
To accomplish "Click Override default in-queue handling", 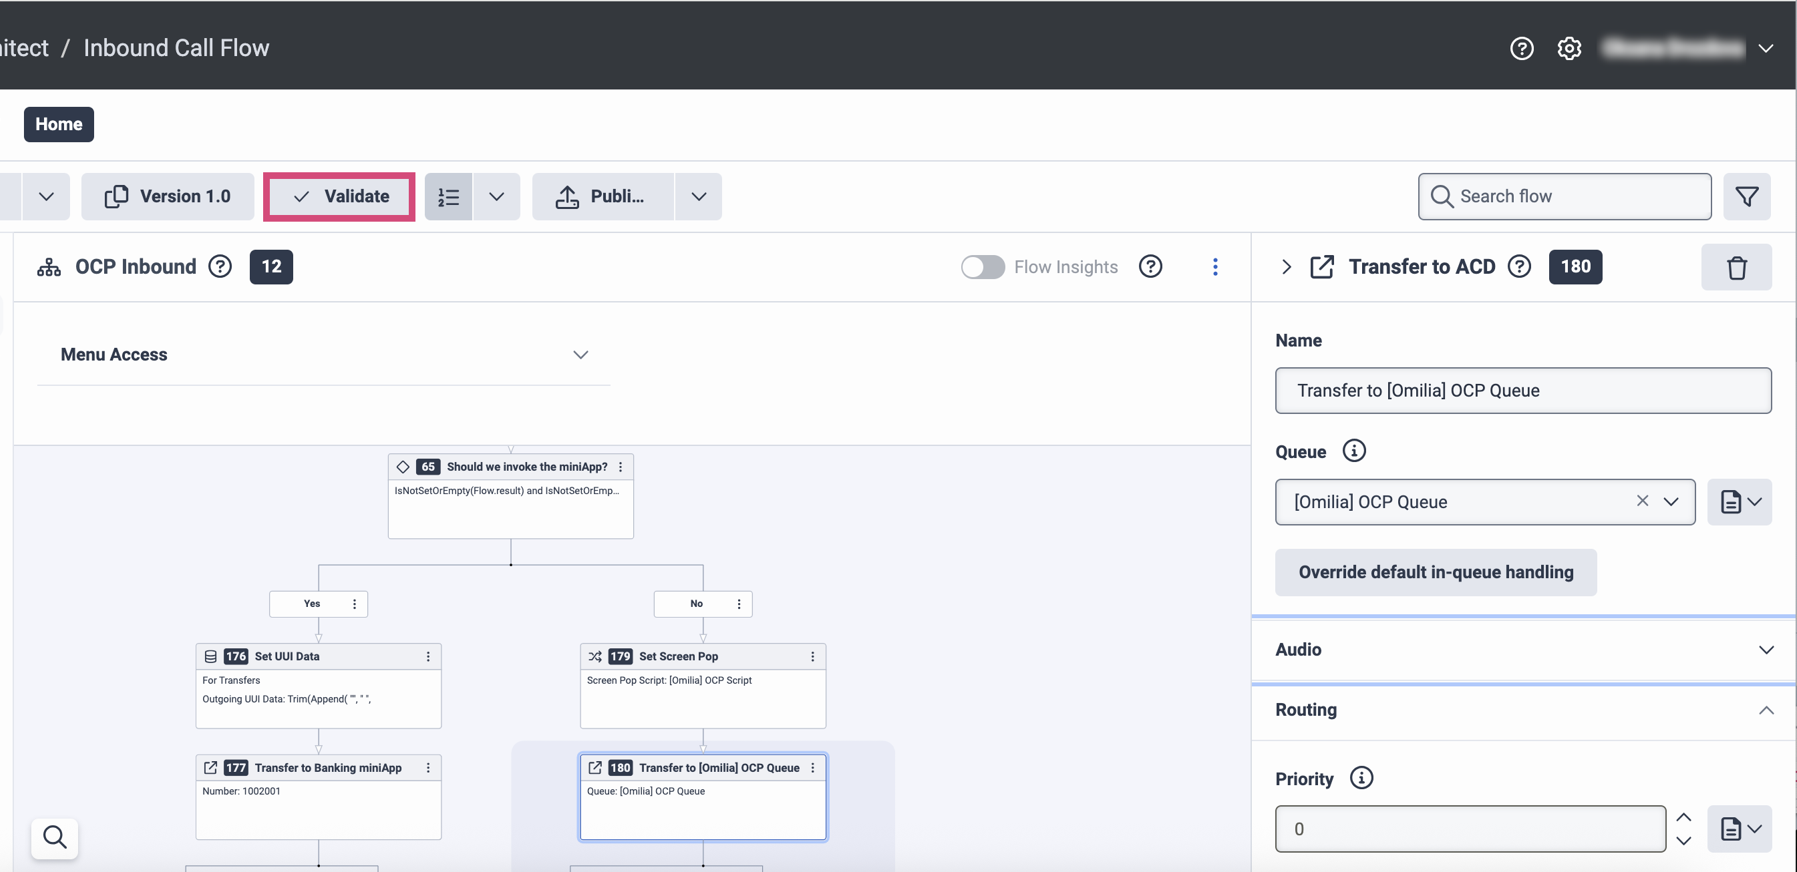I will [1435, 572].
